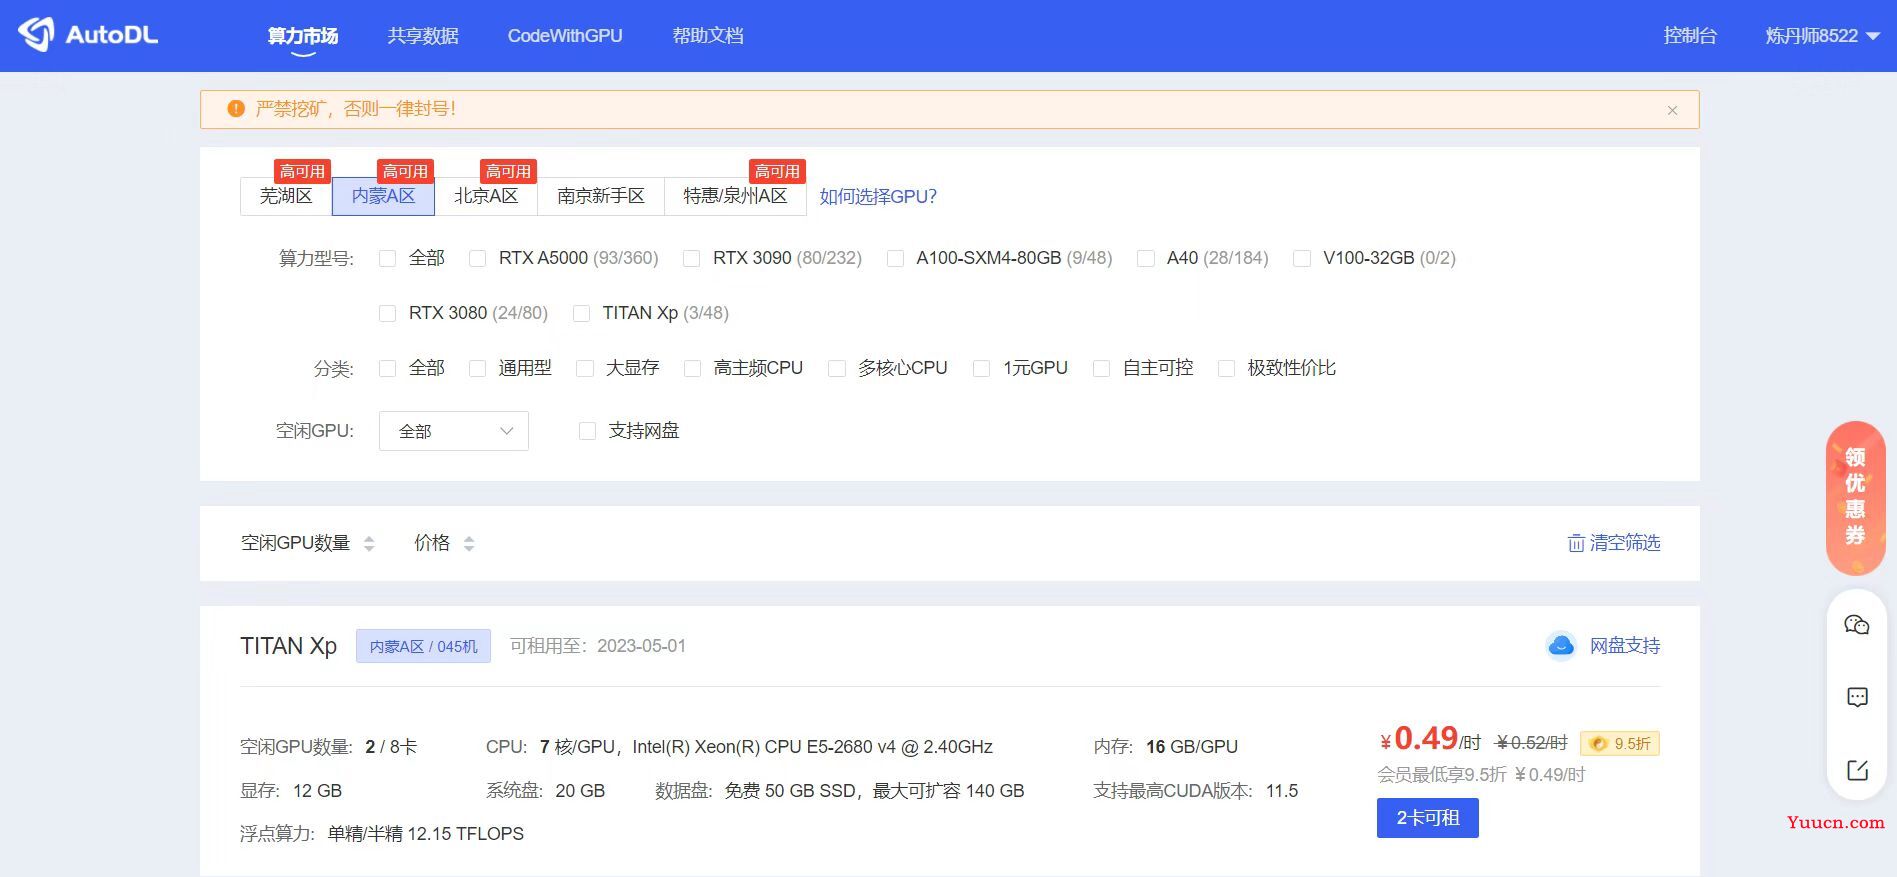Open the 共享数据 nav item
1897x877 pixels.
[423, 36]
